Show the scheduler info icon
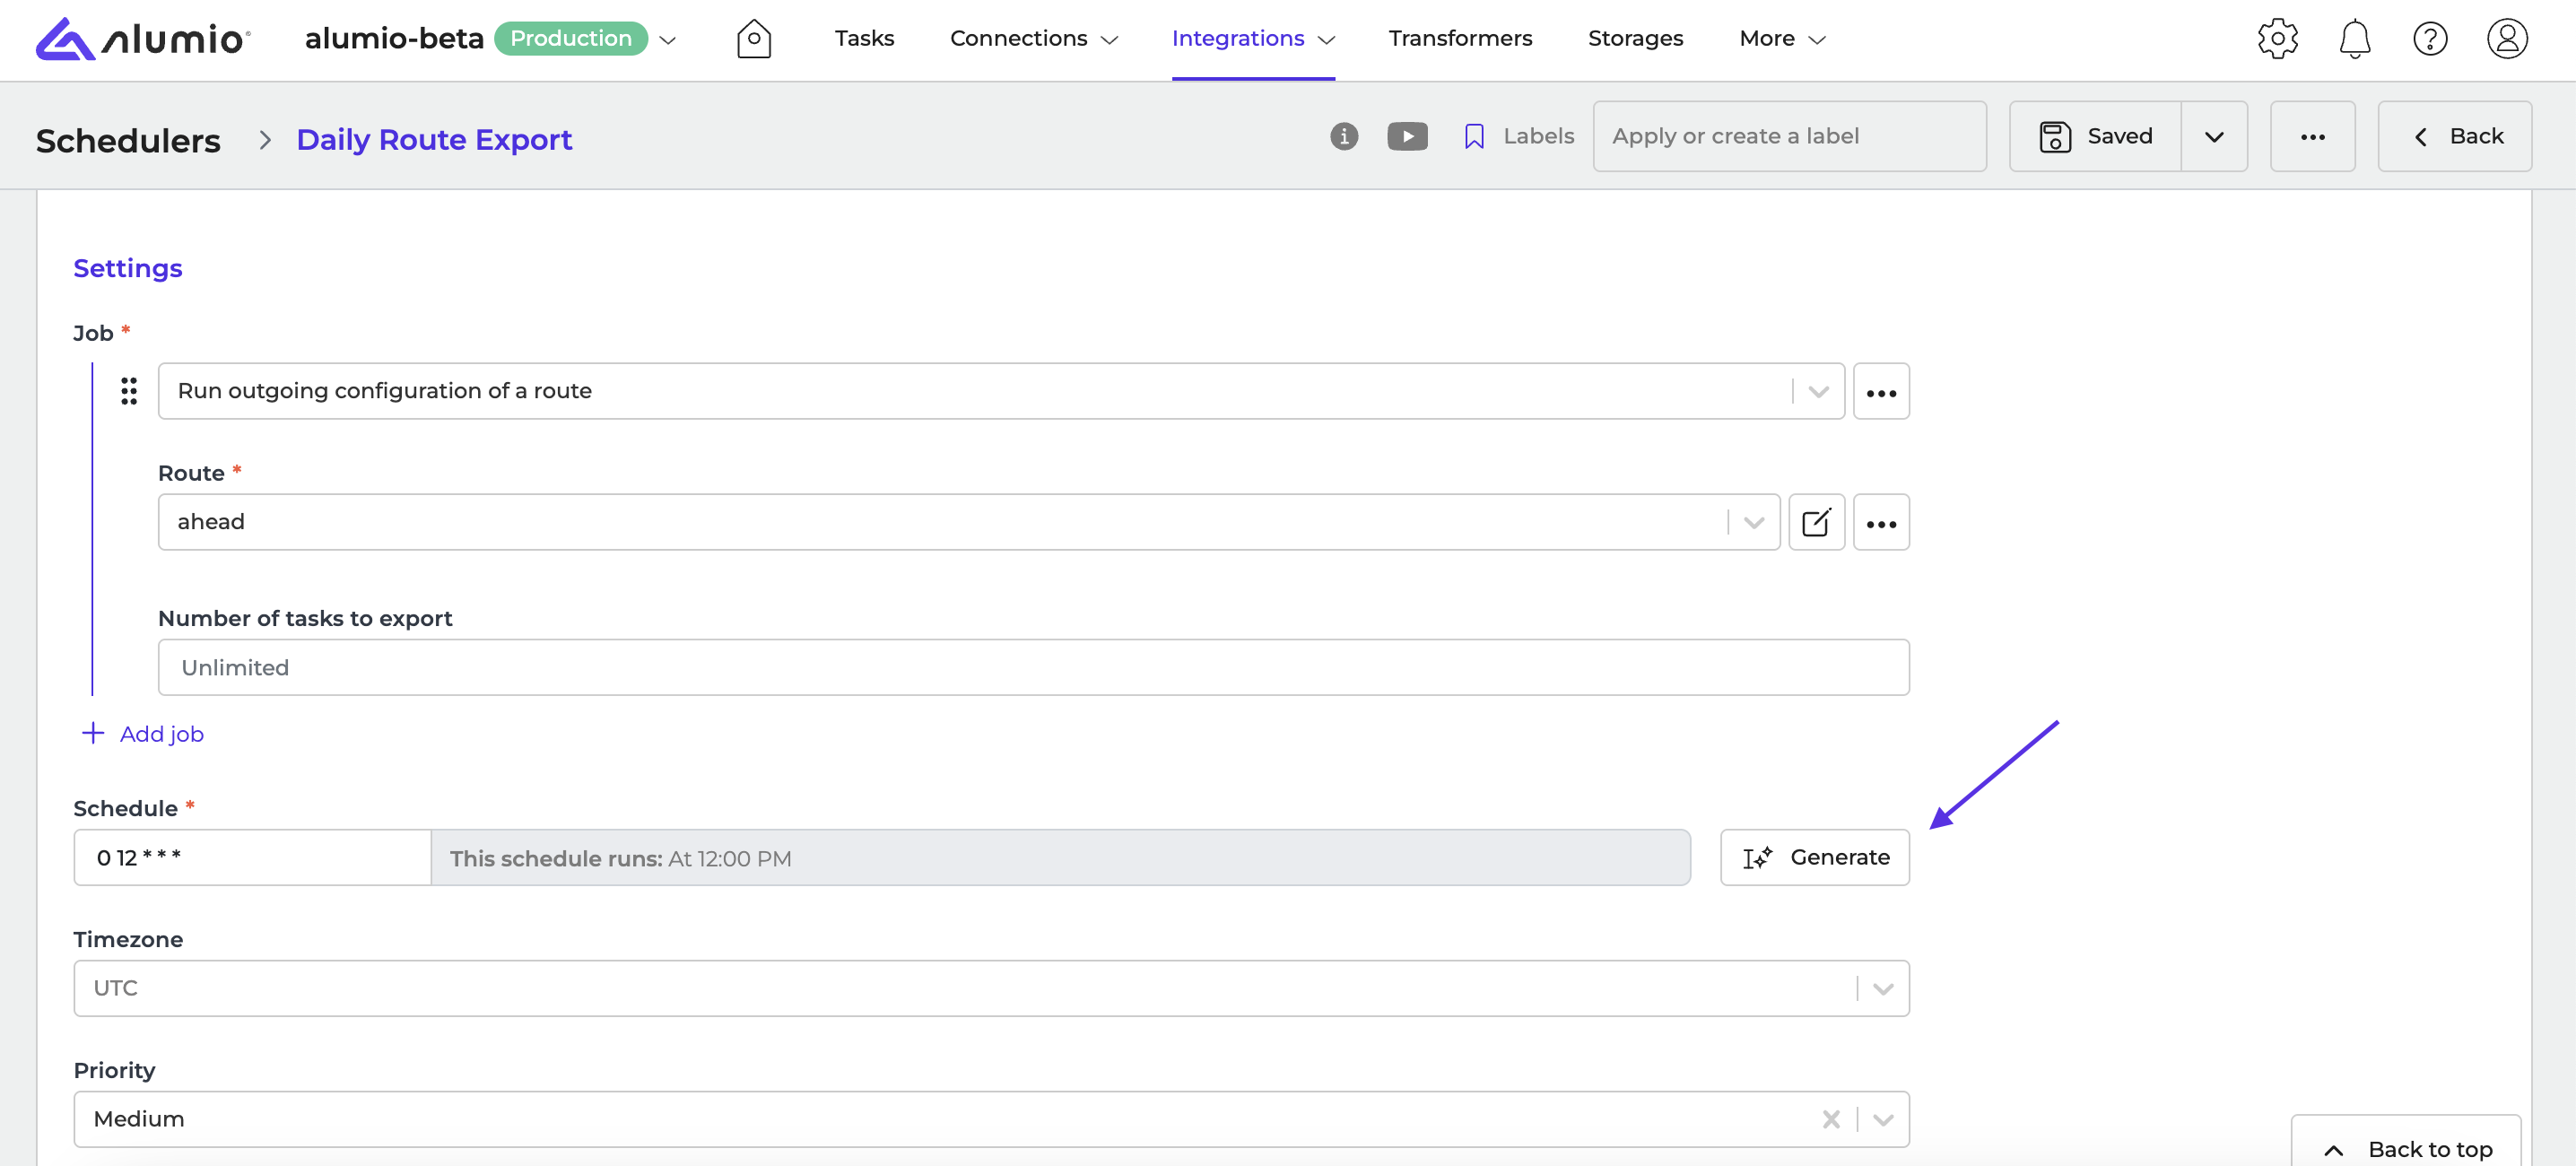This screenshot has height=1166, width=2576. [1343, 136]
